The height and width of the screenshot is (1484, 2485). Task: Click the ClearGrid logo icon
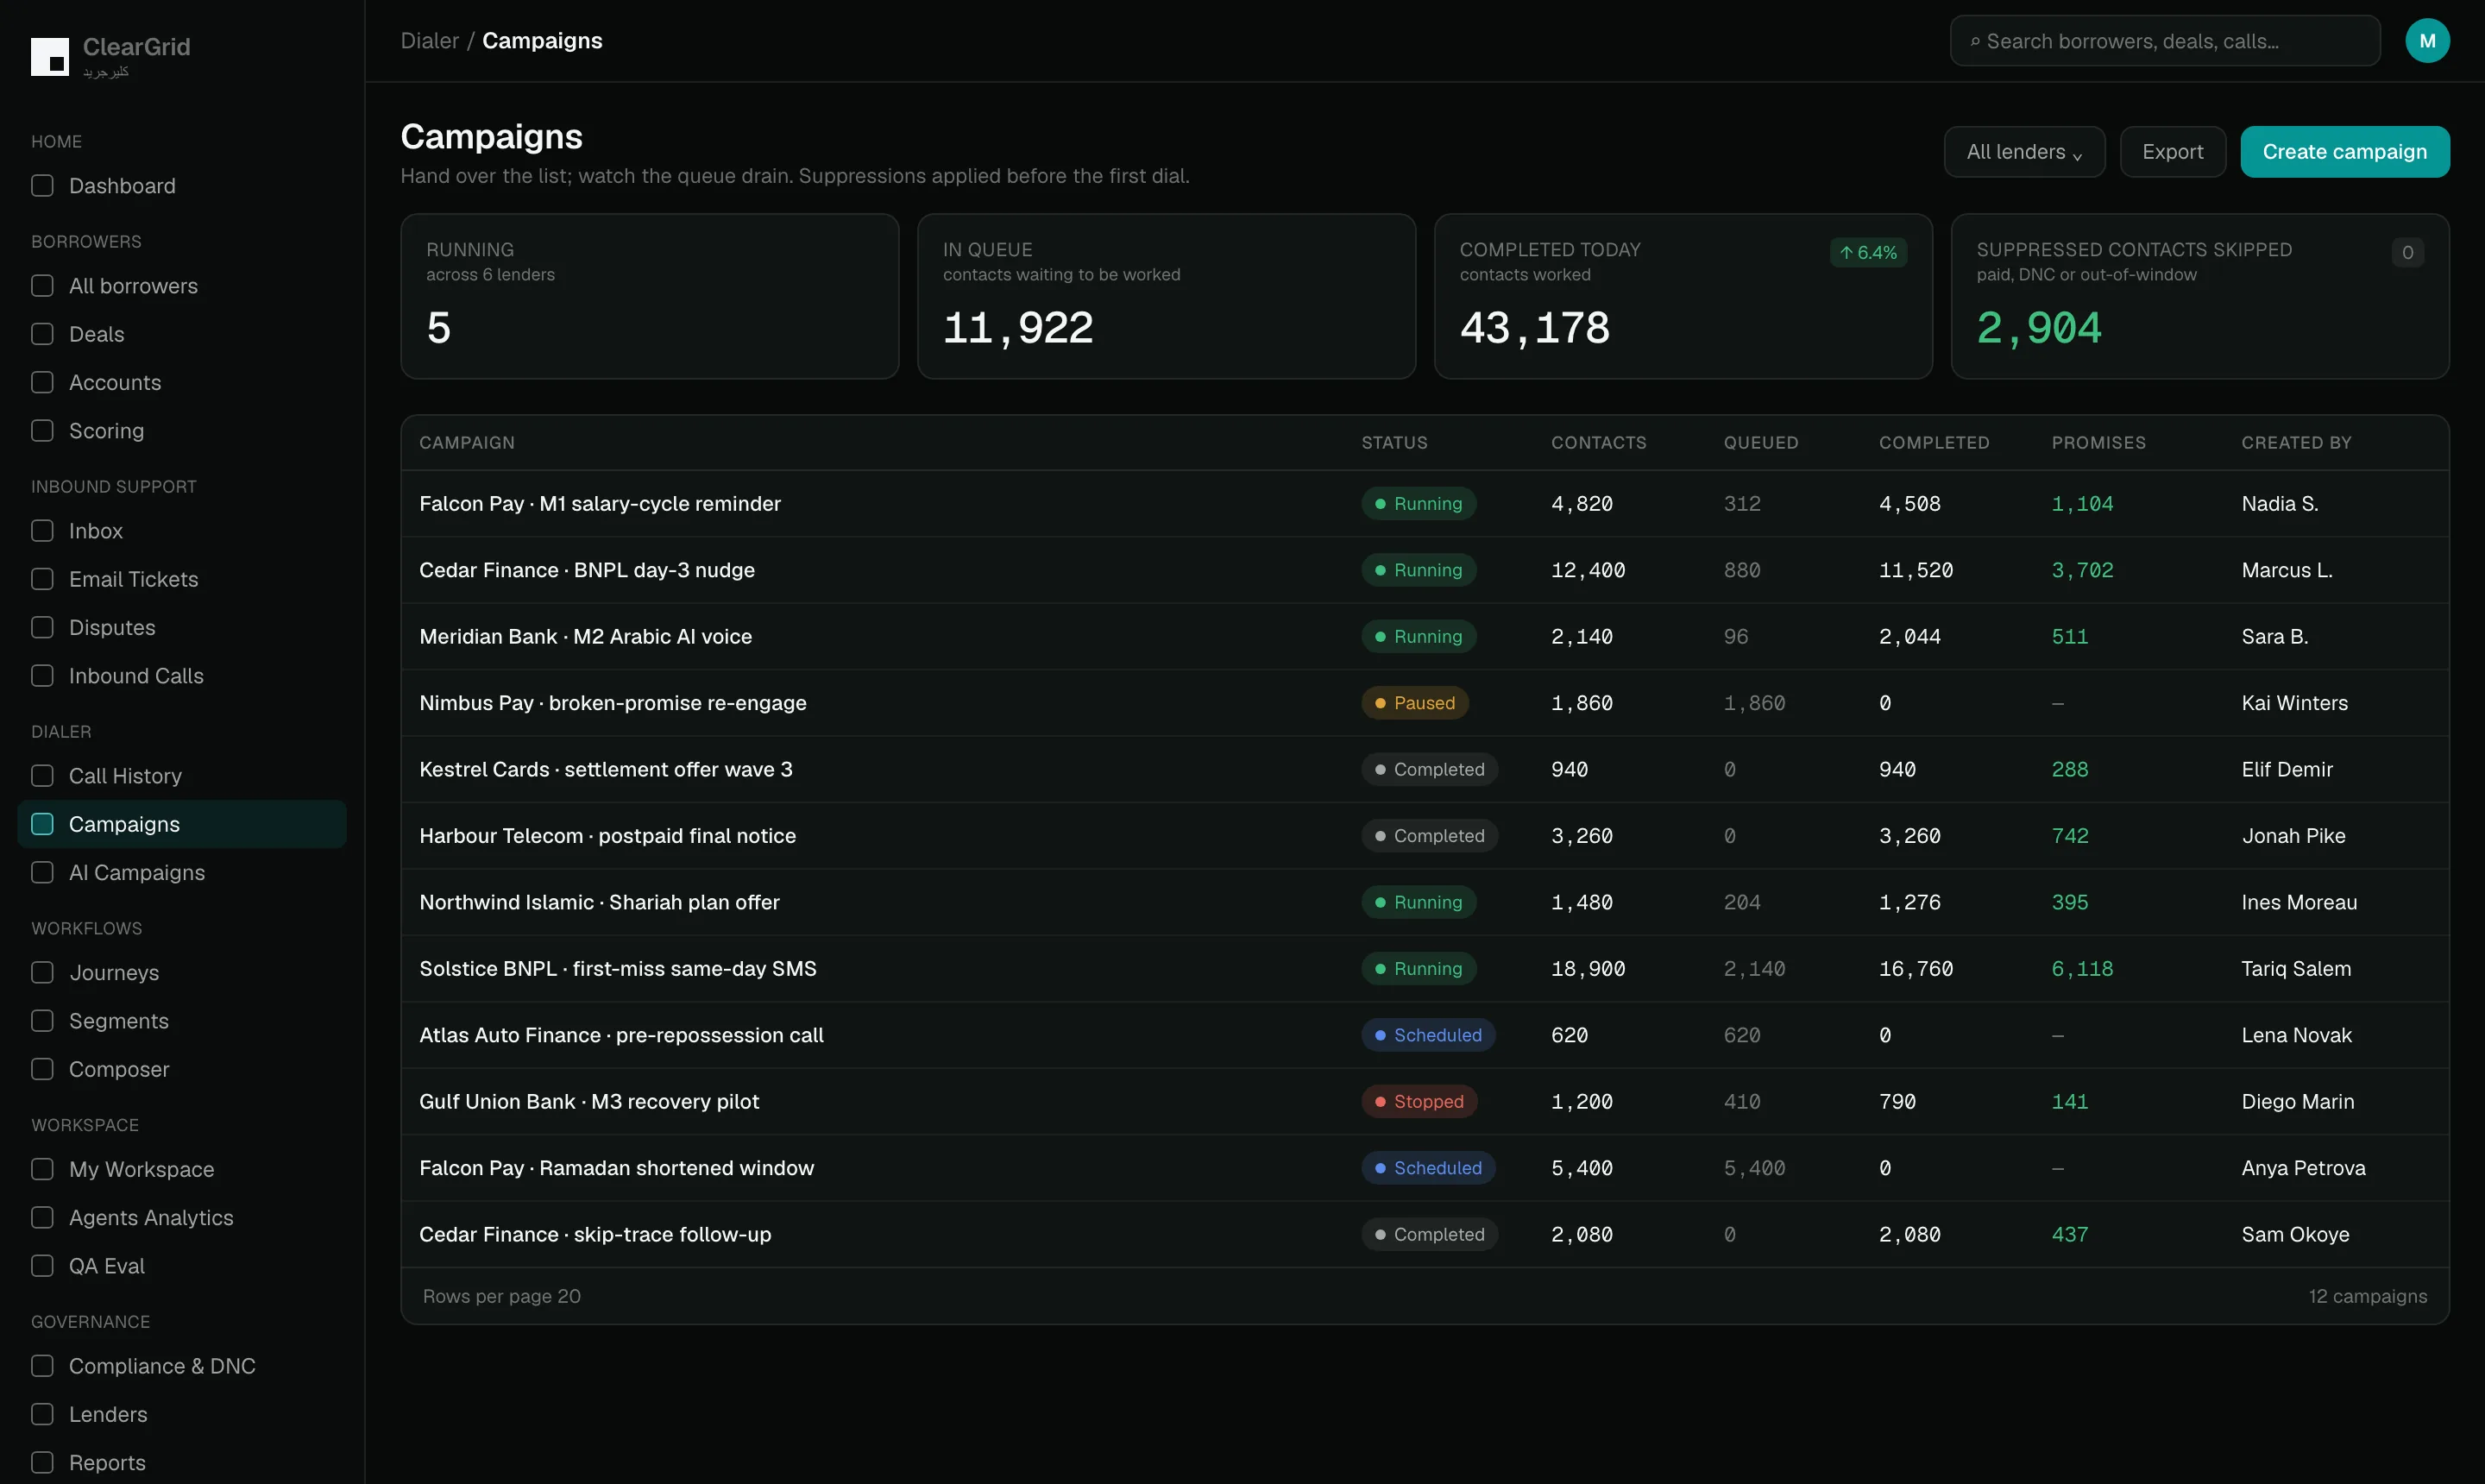[x=50, y=57]
